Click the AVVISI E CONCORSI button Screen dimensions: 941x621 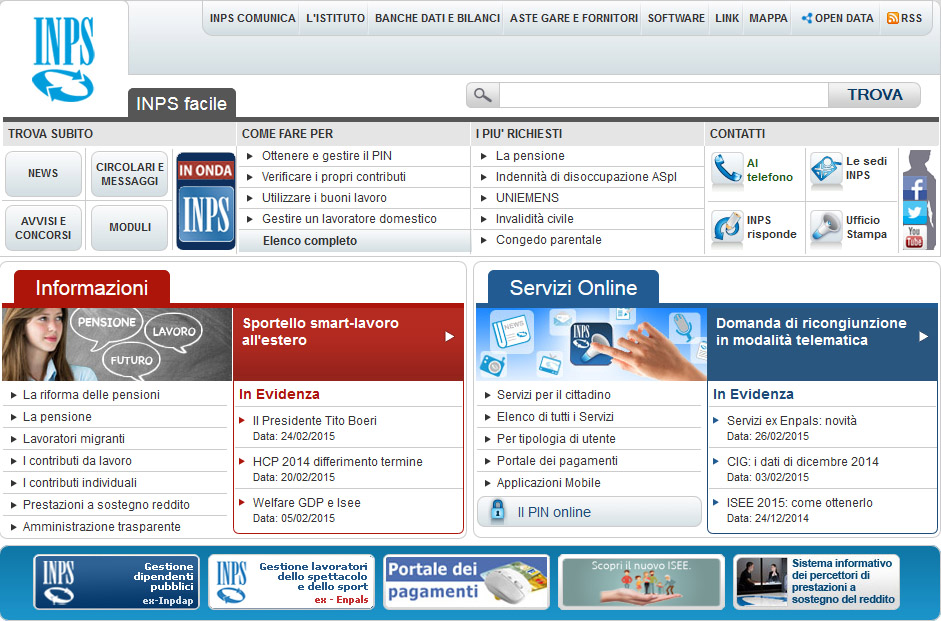[43, 228]
